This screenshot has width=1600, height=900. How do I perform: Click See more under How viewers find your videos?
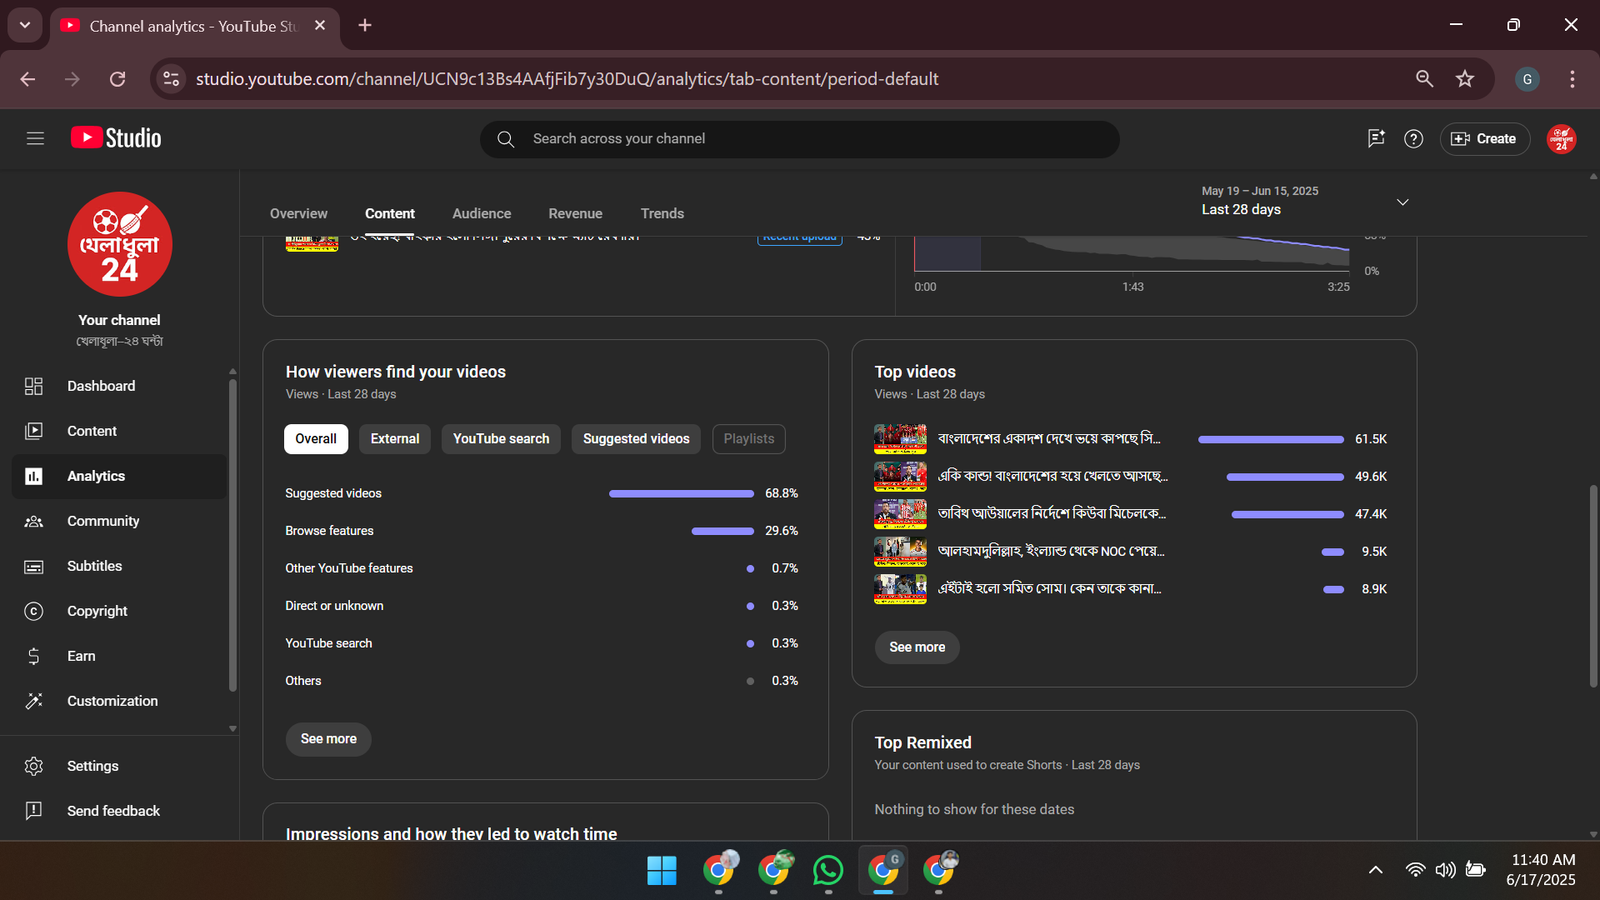[329, 739]
